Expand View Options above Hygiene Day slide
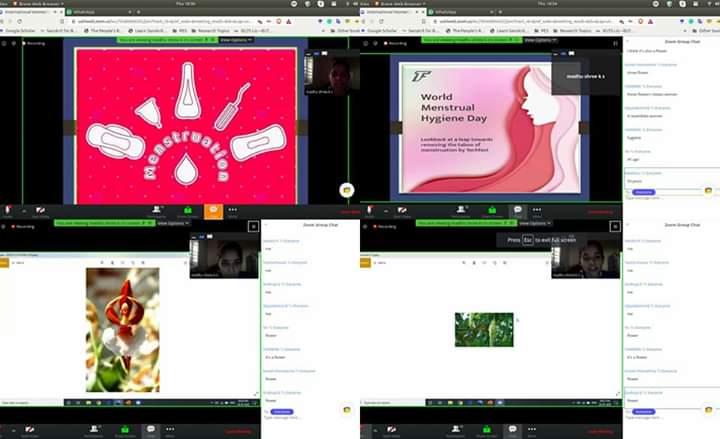The height and width of the screenshot is (439, 720). 537,40
